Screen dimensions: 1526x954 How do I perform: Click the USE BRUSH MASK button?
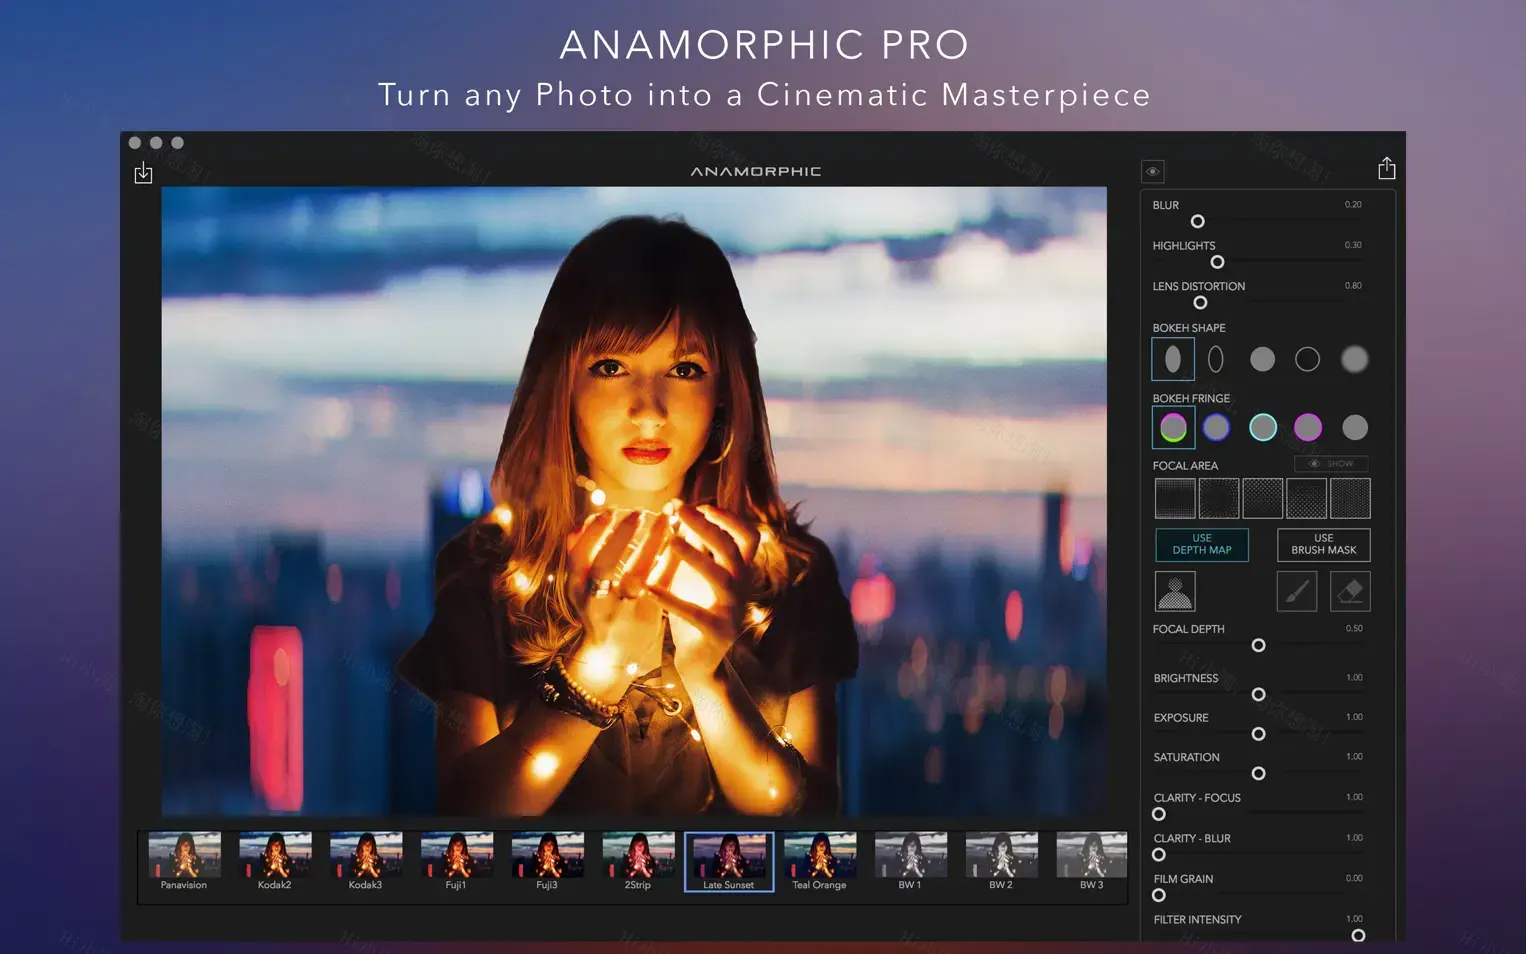[1322, 545]
